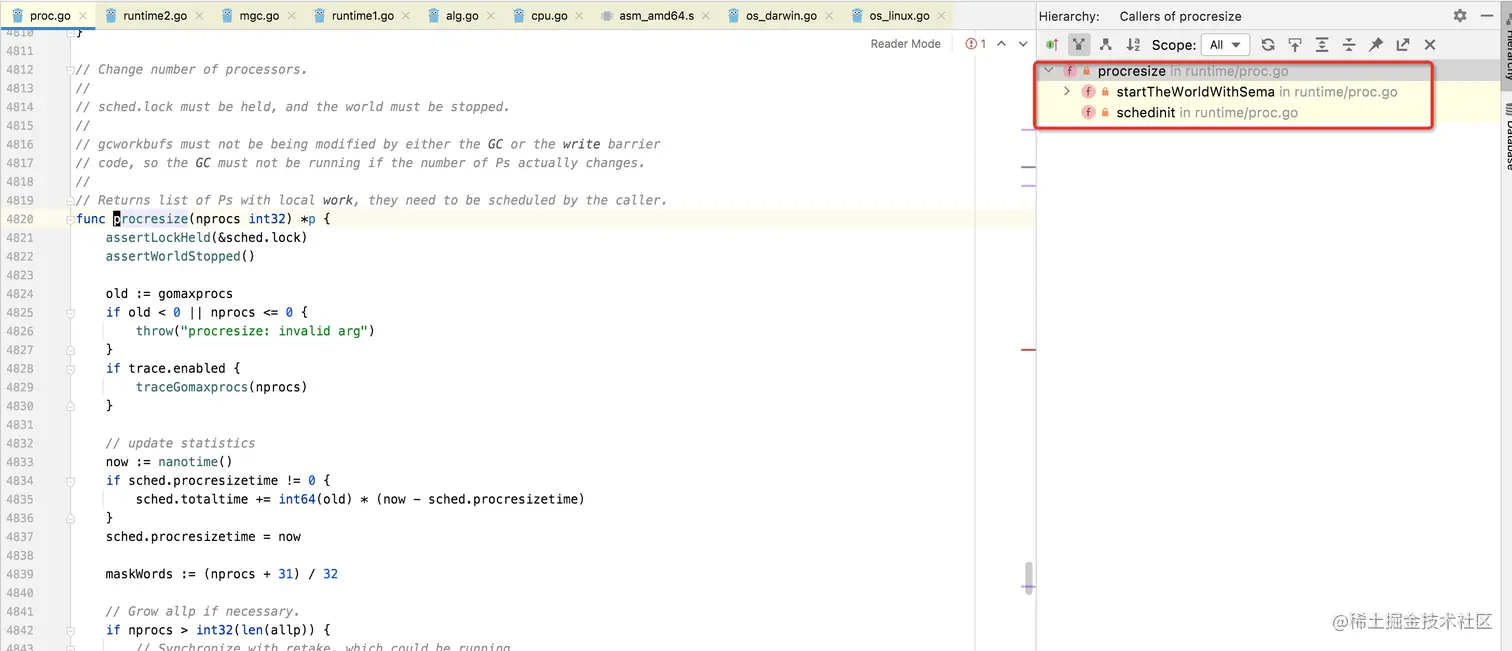Open the Hierarchy side tool window stripe
This screenshot has height=651, width=1512.
click(1505, 45)
